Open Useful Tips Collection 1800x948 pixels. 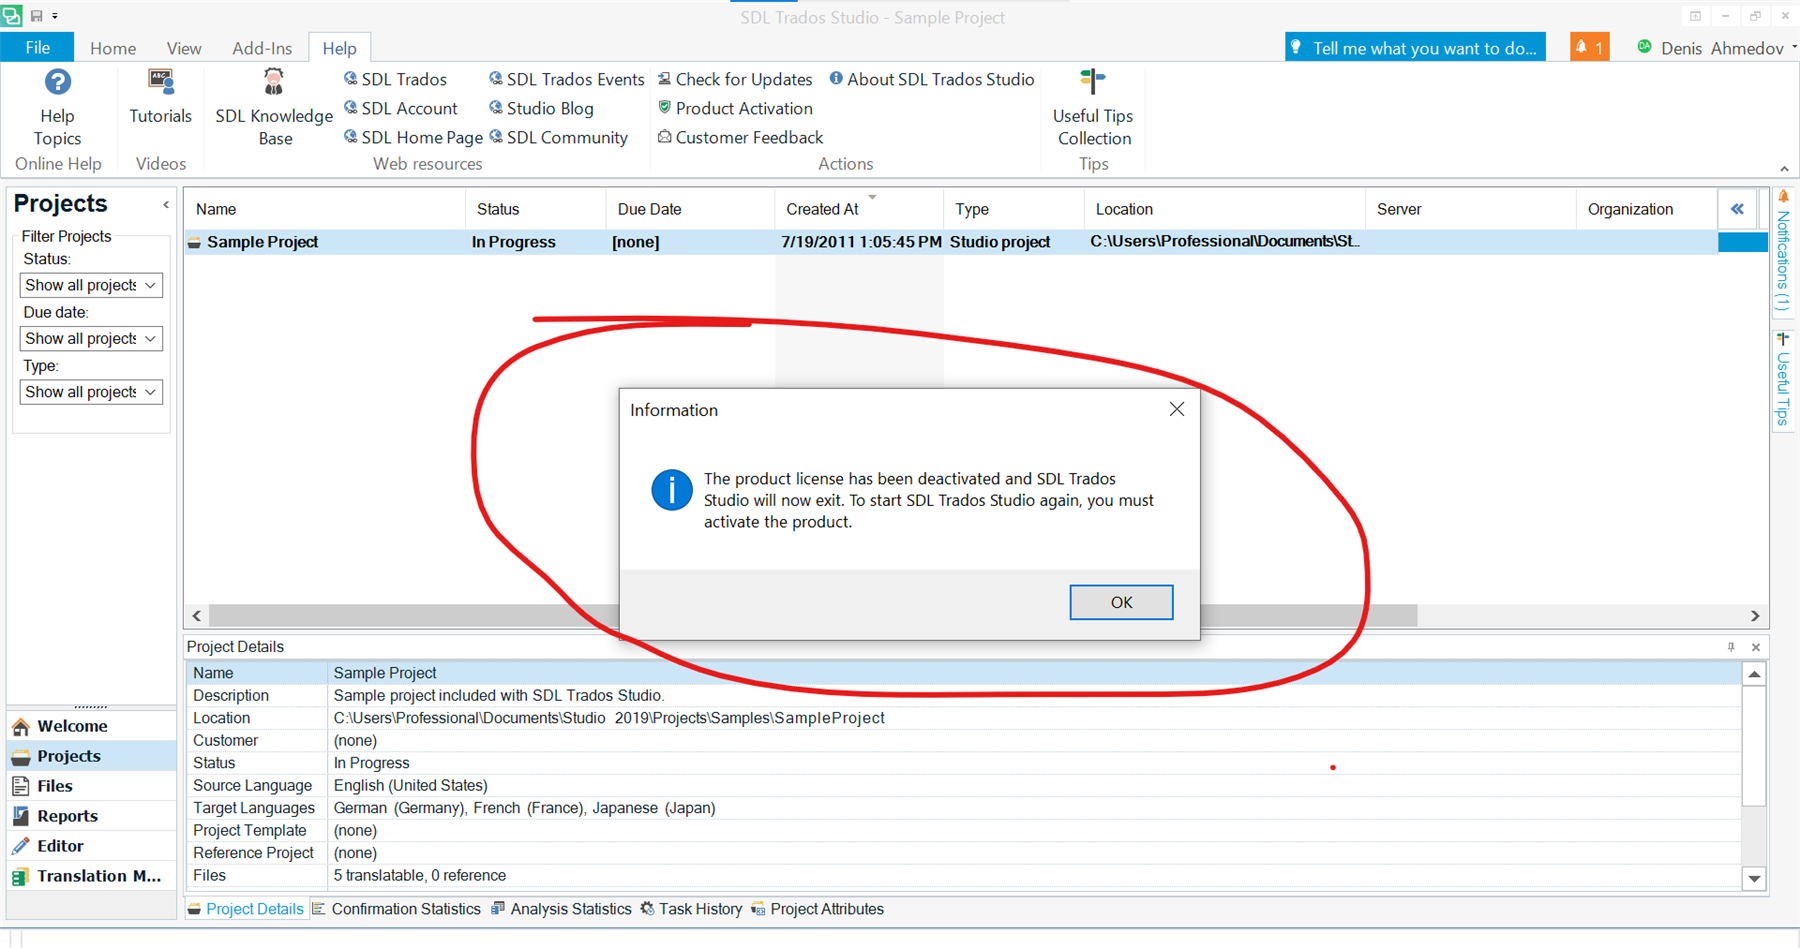pyautogui.click(x=1093, y=108)
